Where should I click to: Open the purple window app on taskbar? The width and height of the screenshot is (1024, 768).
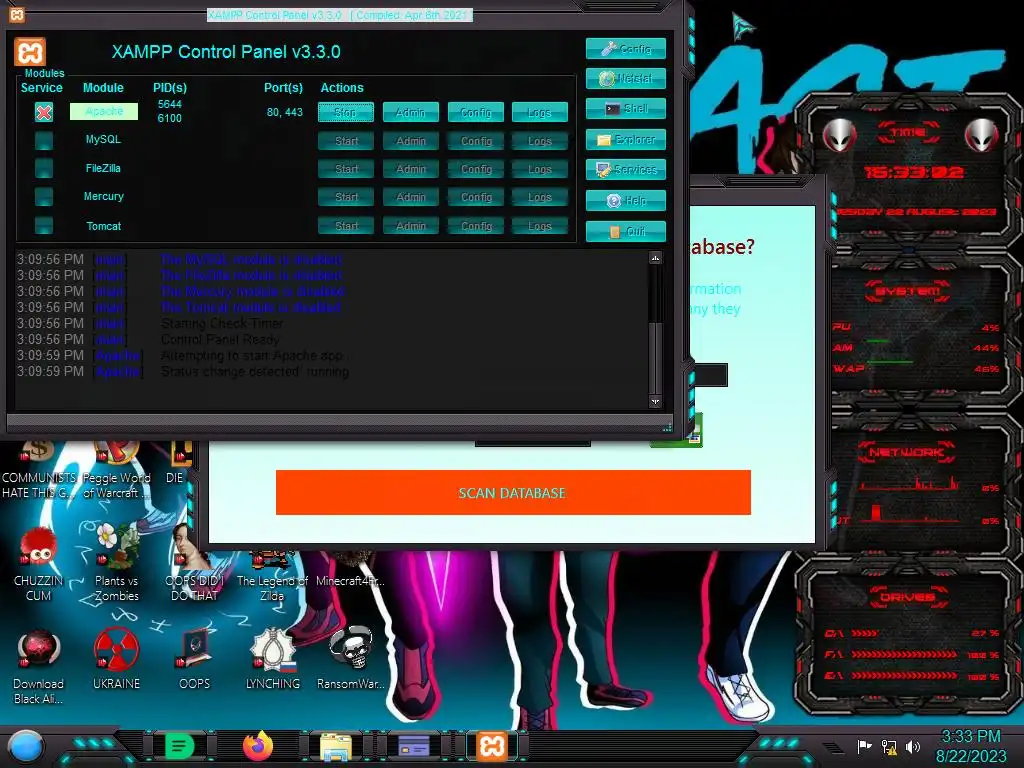click(413, 746)
